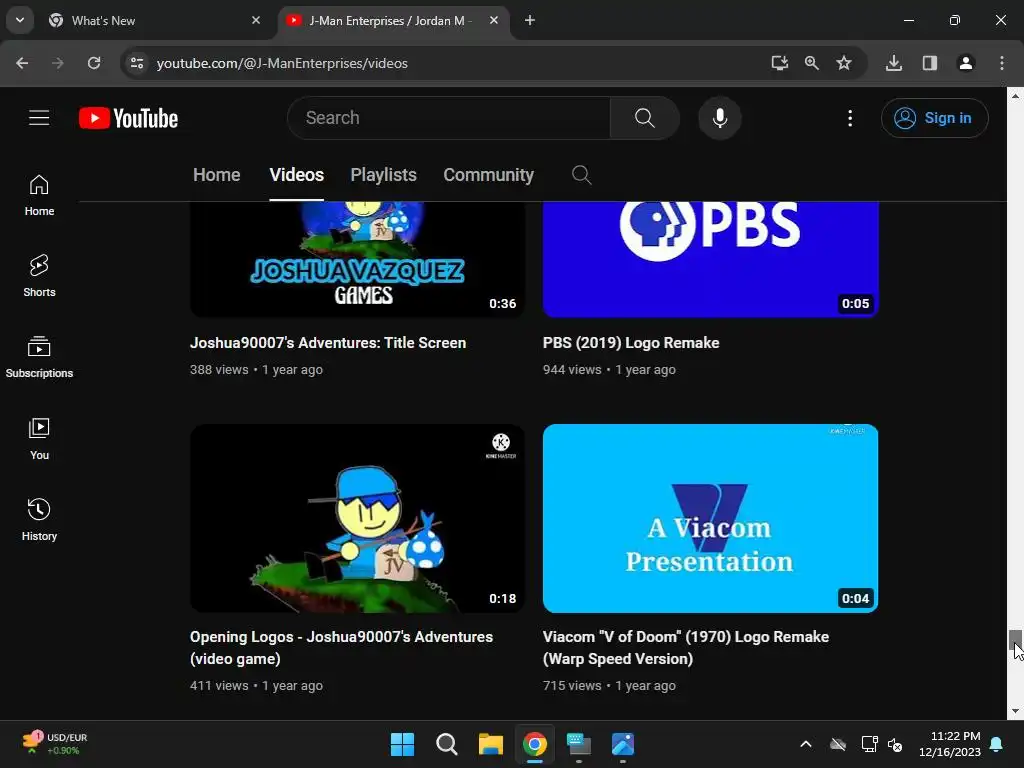Search within channel using magnifier icon
The height and width of the screenshot is (768, 1024).
(x=581, y=175)
